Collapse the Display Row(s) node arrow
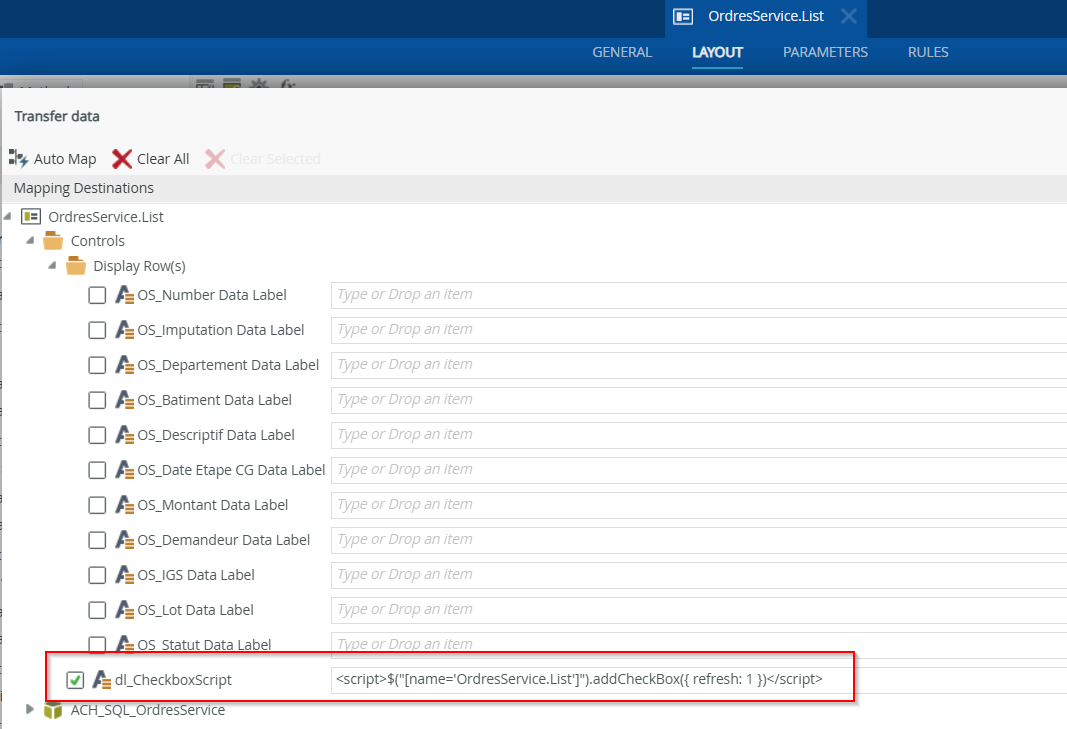This screenshot has width=1067, height=729. click(53, 266)
